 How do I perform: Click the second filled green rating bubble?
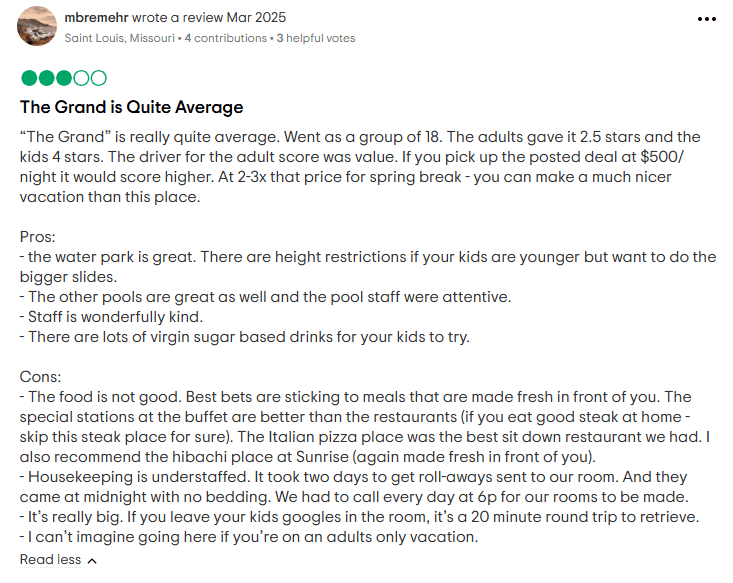tap(47, 78)
